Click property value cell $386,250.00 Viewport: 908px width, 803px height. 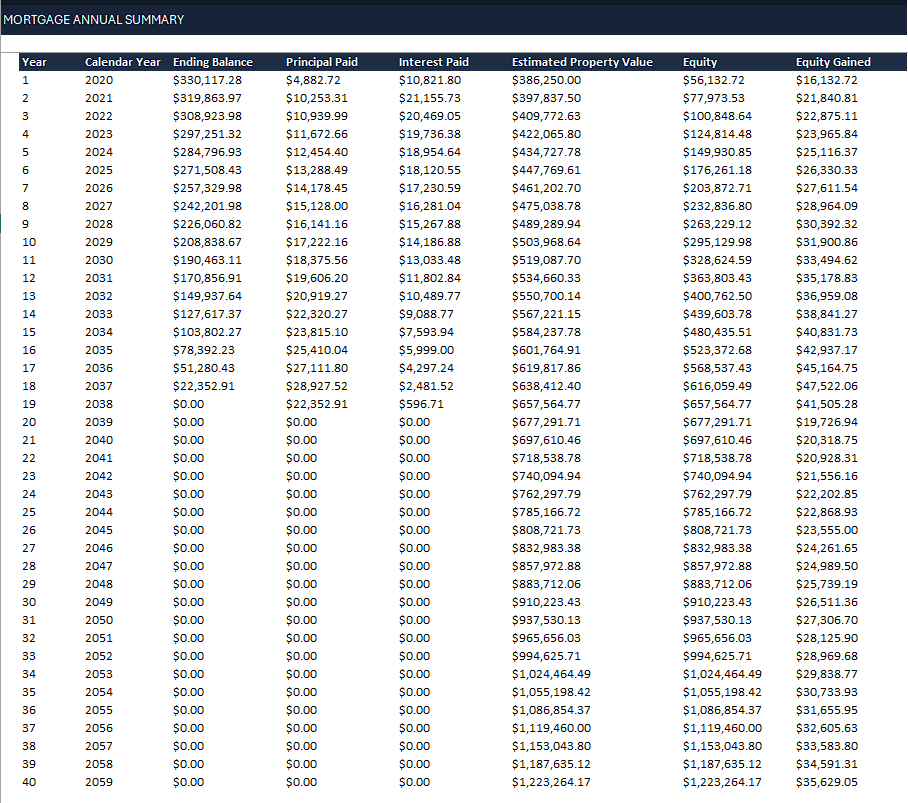546,80
